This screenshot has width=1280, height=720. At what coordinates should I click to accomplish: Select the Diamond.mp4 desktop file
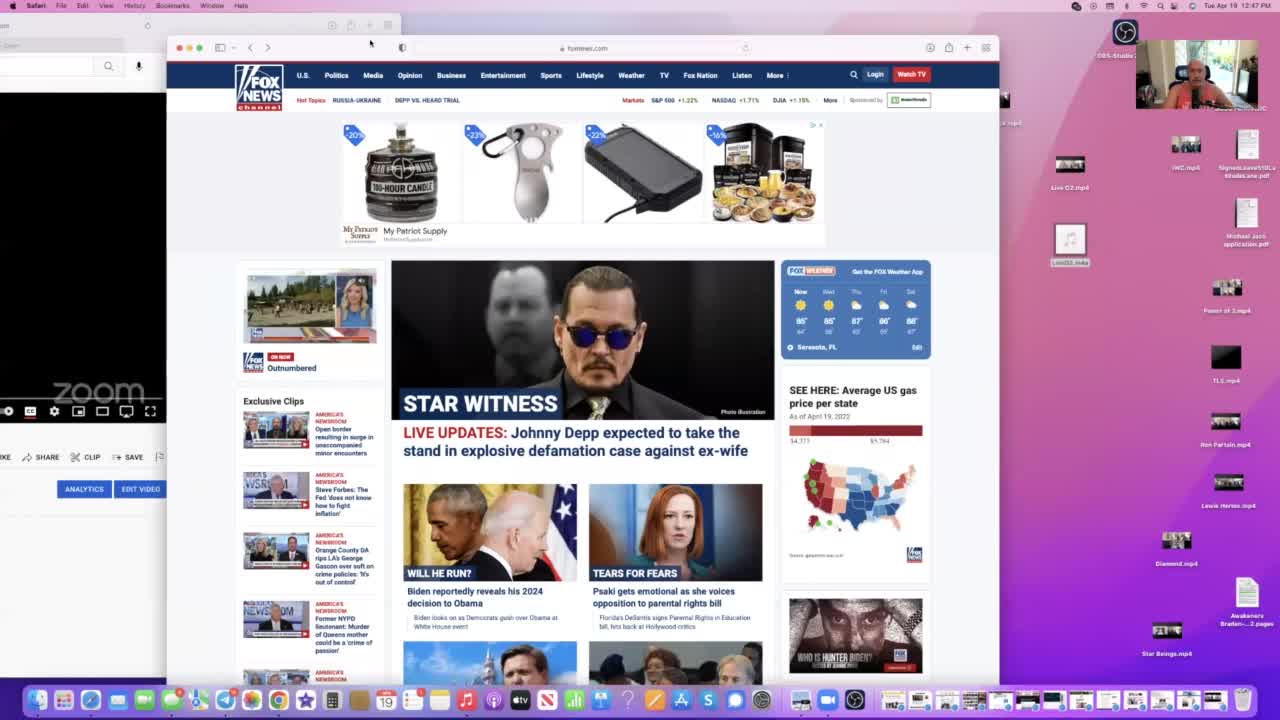pos(1176,546)
